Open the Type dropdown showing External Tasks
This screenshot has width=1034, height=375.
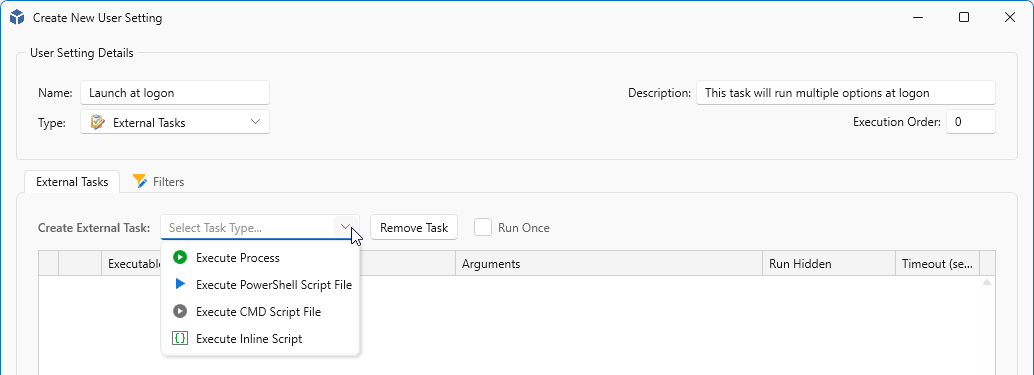point(175,122)
